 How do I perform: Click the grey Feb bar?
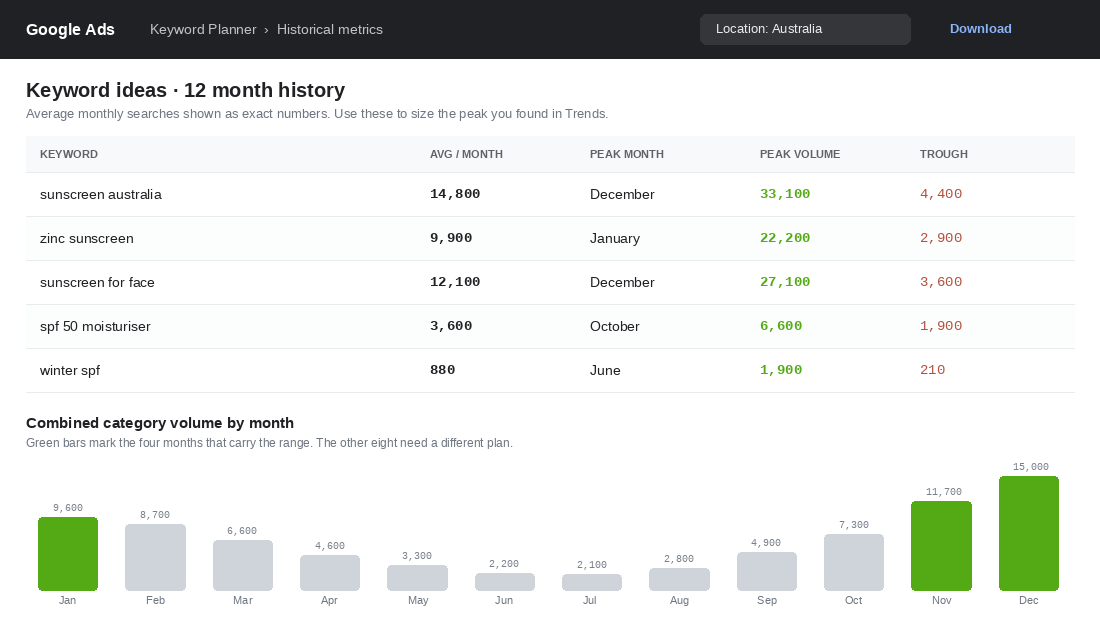[x=155, y=557]
